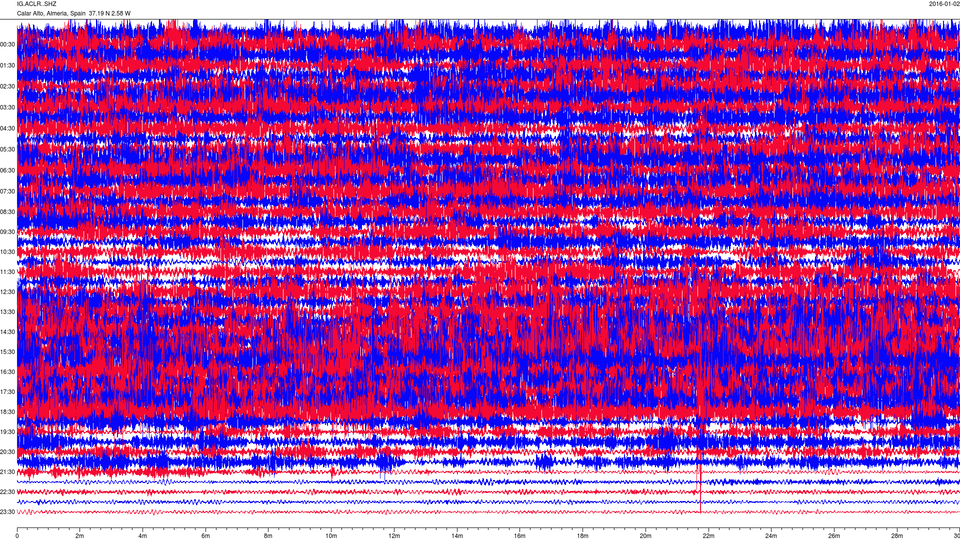Select the 02:30 time row label
Image resolution: width=960 pixels, height=540 pixels.
(x=7, y=87)
